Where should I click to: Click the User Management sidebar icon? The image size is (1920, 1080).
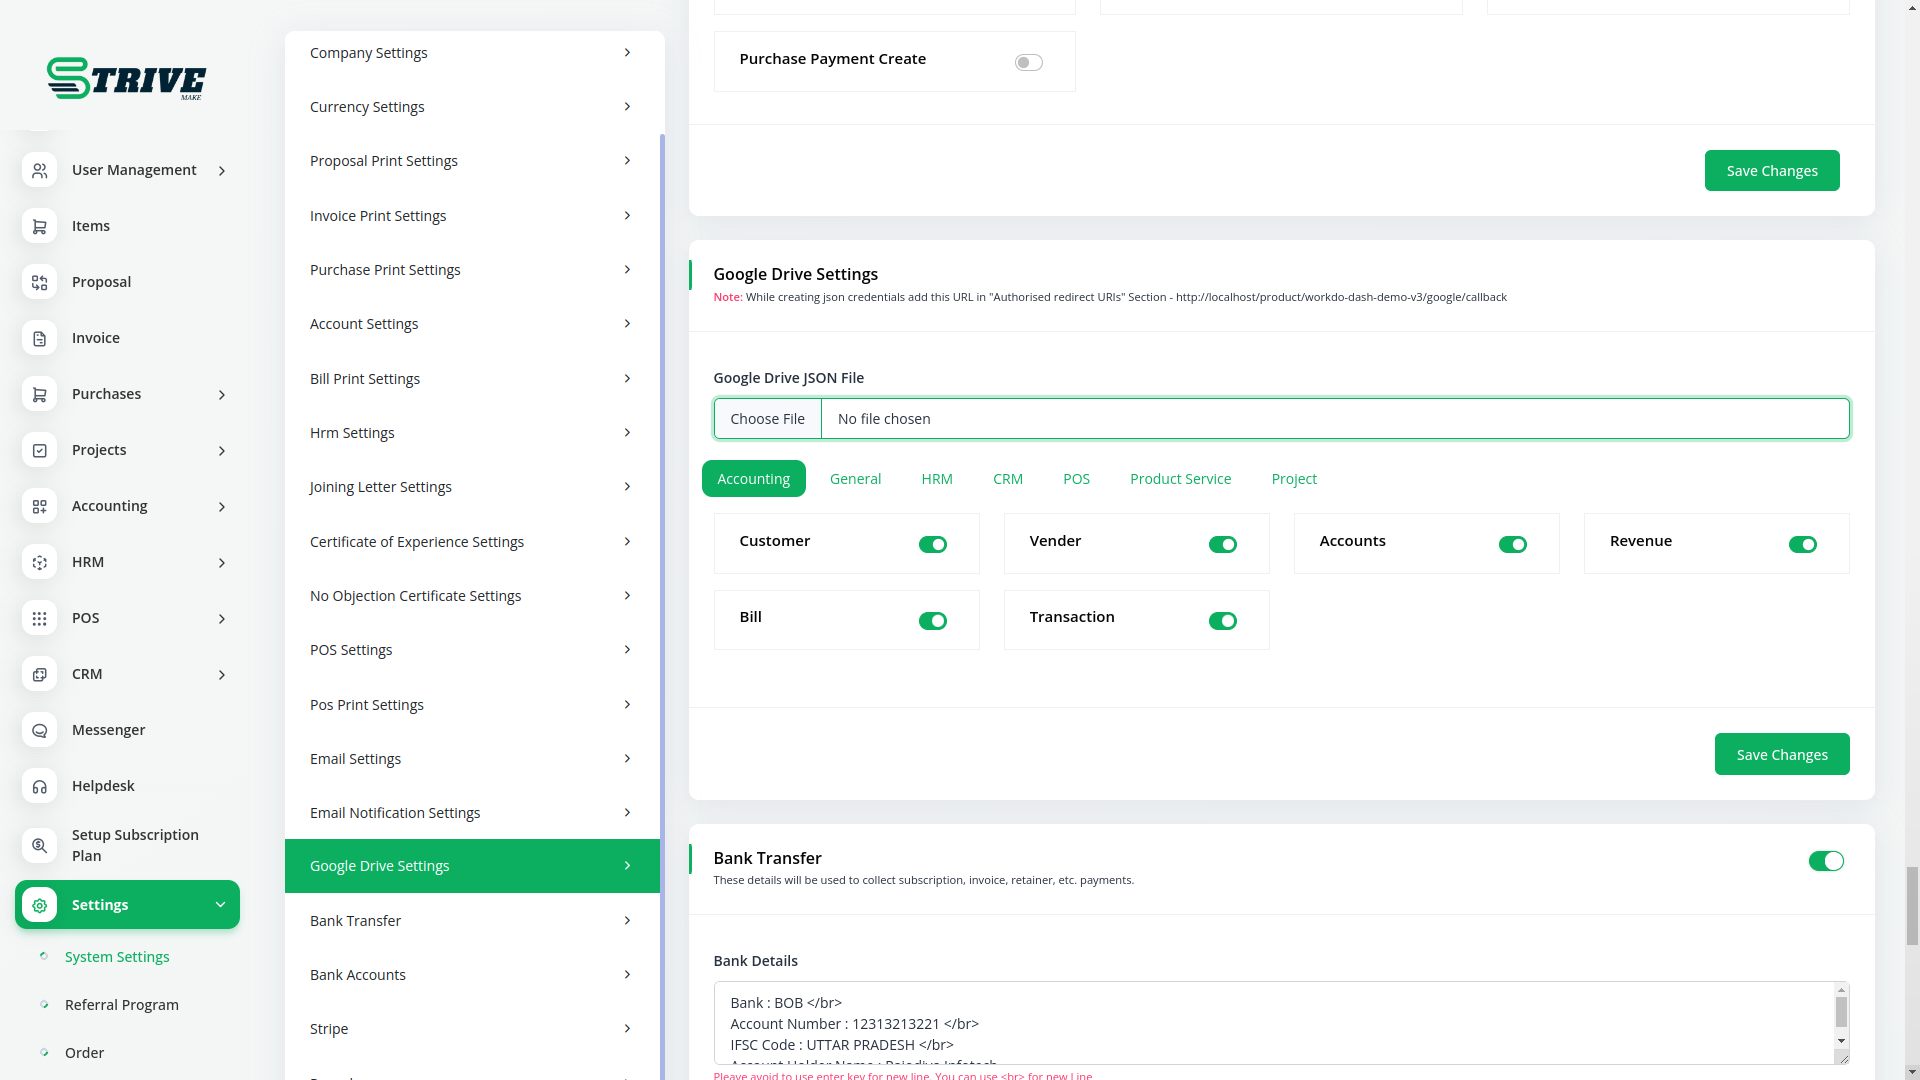39,170
